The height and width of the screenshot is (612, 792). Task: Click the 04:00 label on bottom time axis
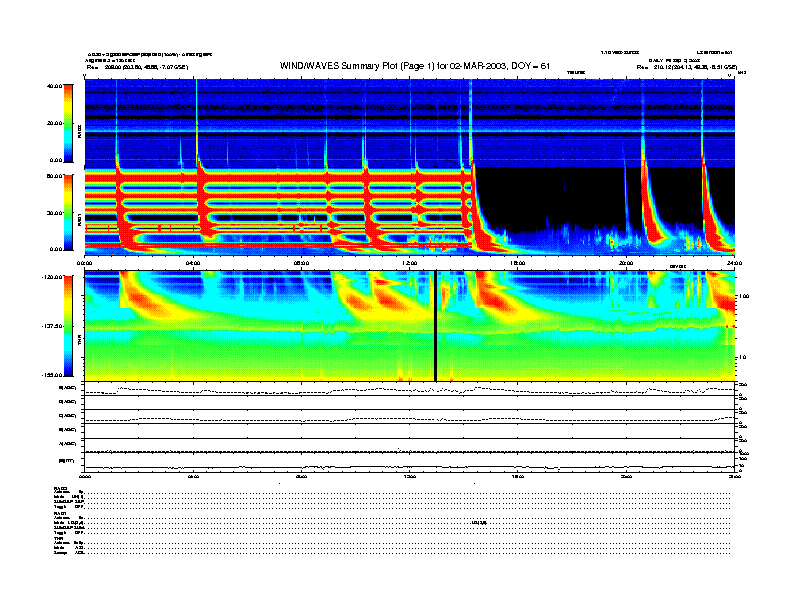pyautogui.click(x=193, y=476)
